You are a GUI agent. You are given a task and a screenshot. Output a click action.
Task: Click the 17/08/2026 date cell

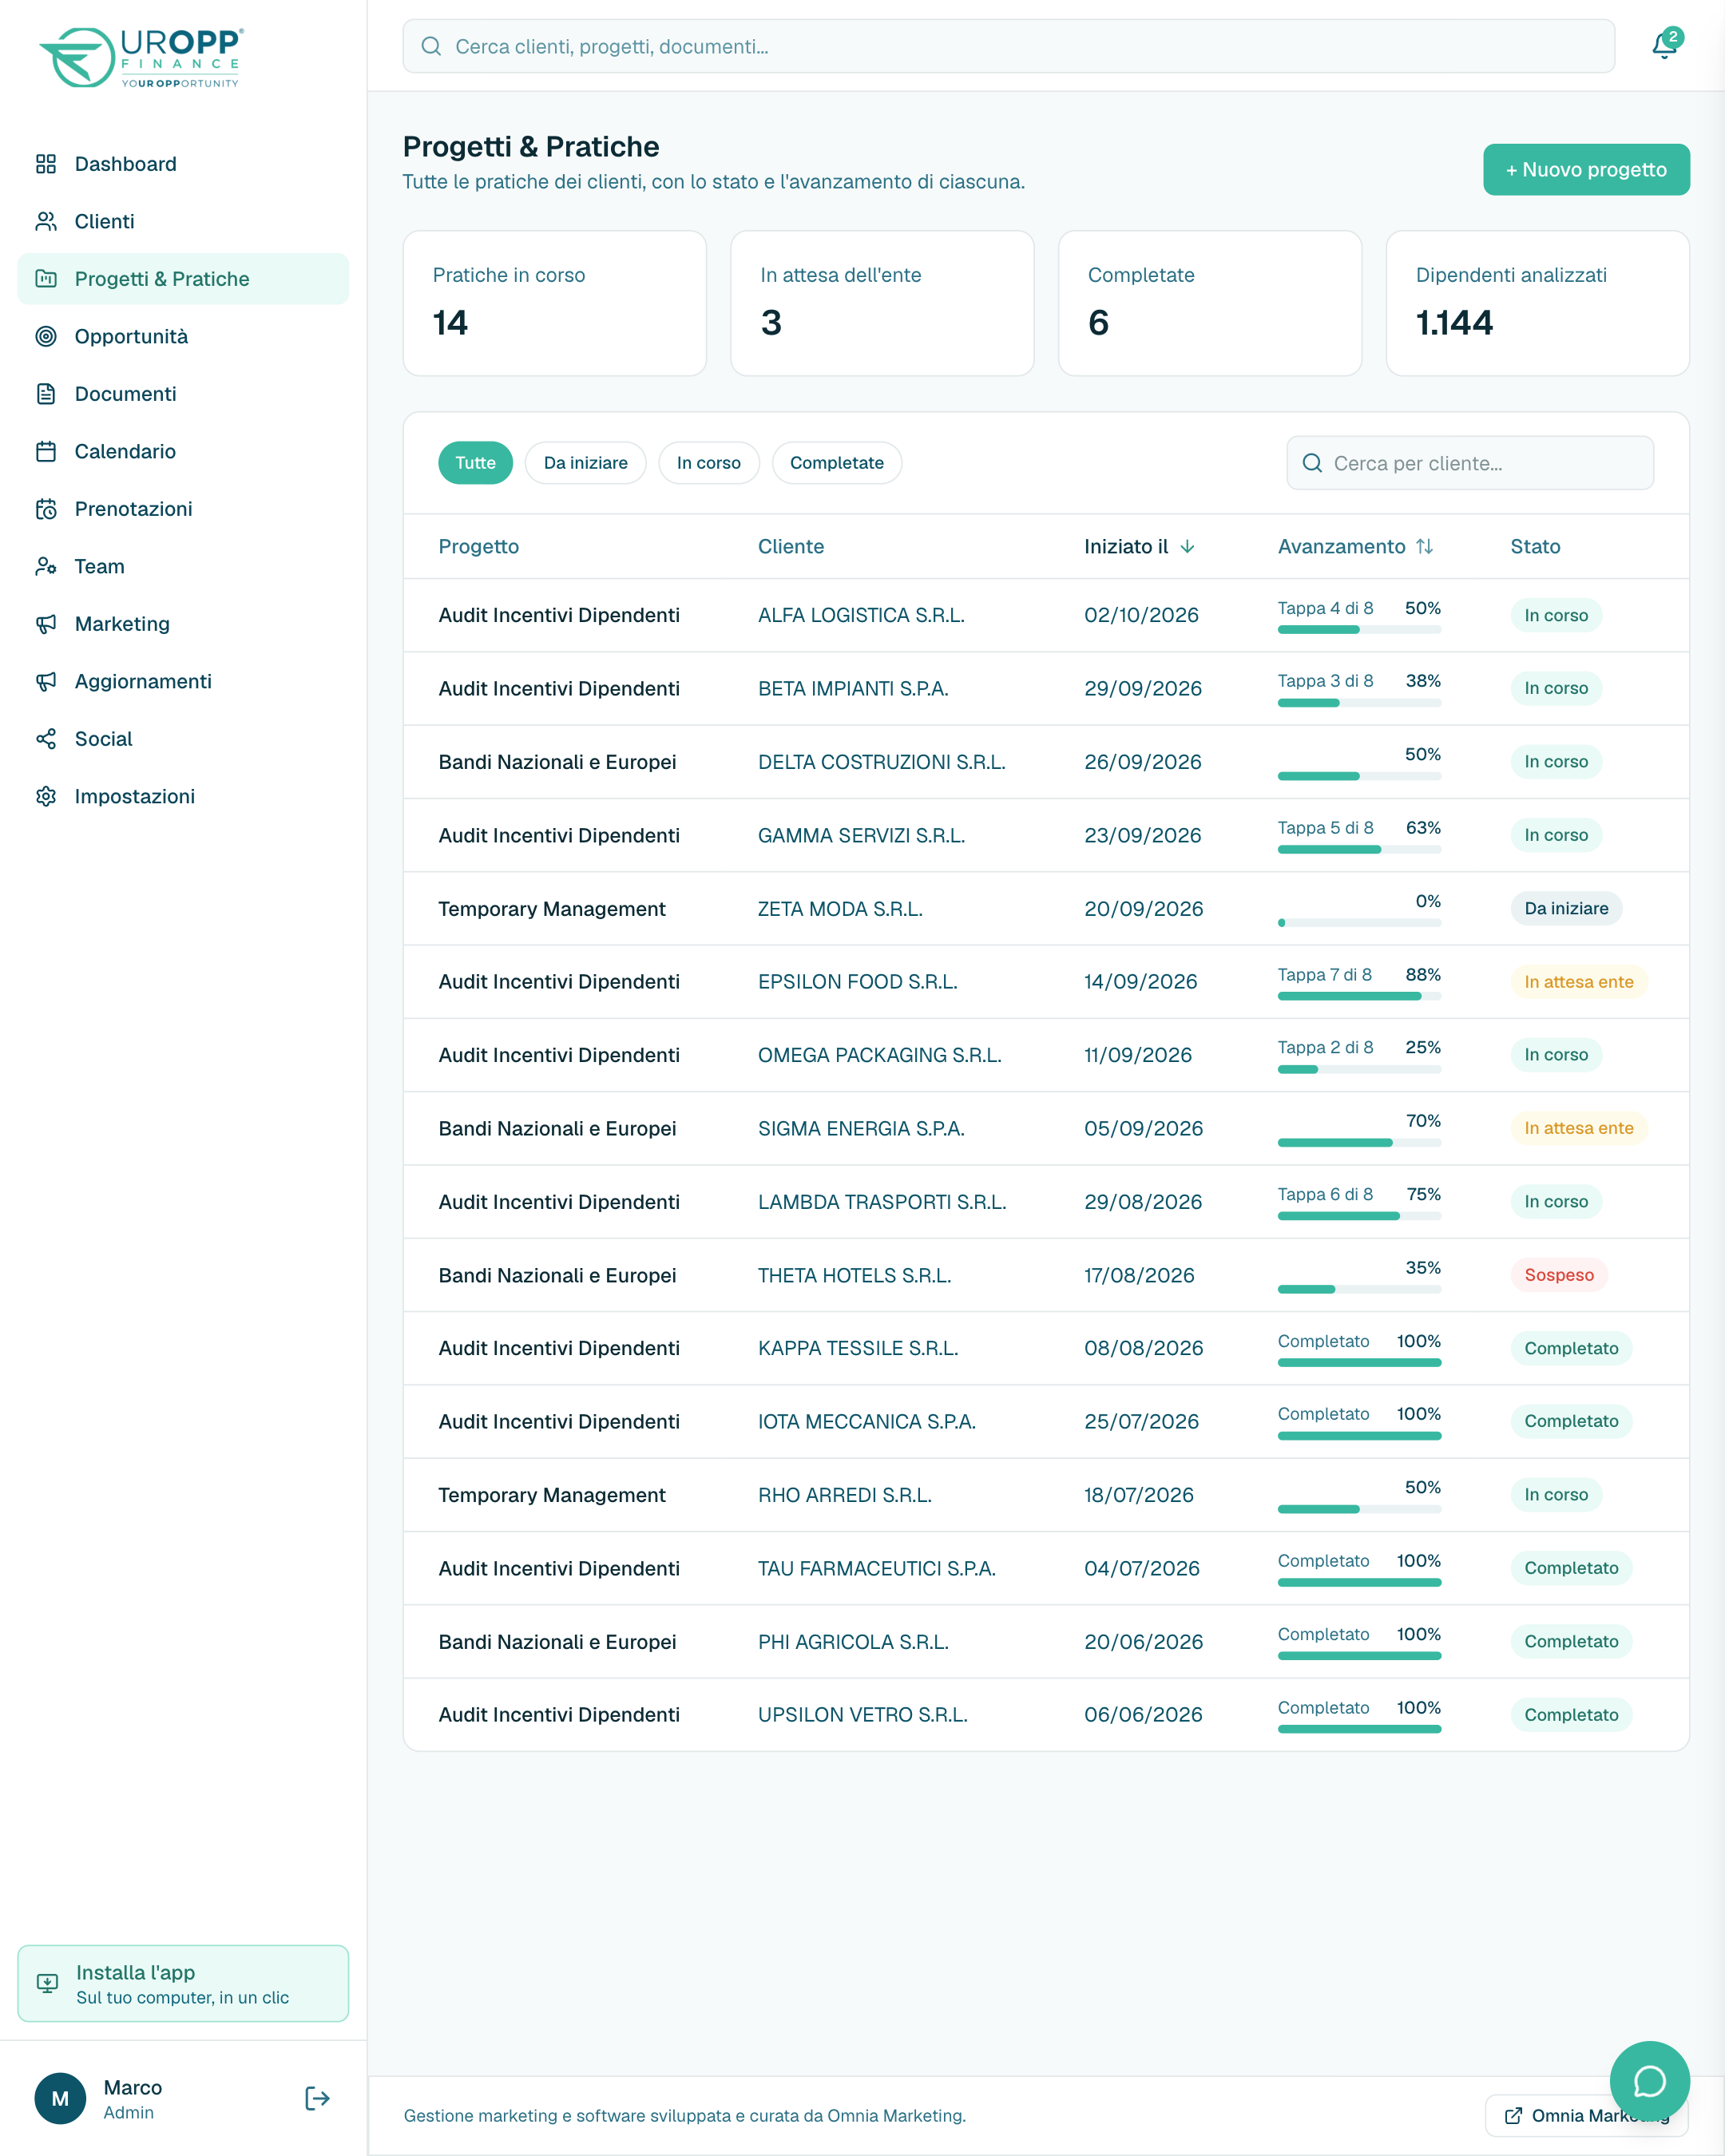coord(1139,1275)
